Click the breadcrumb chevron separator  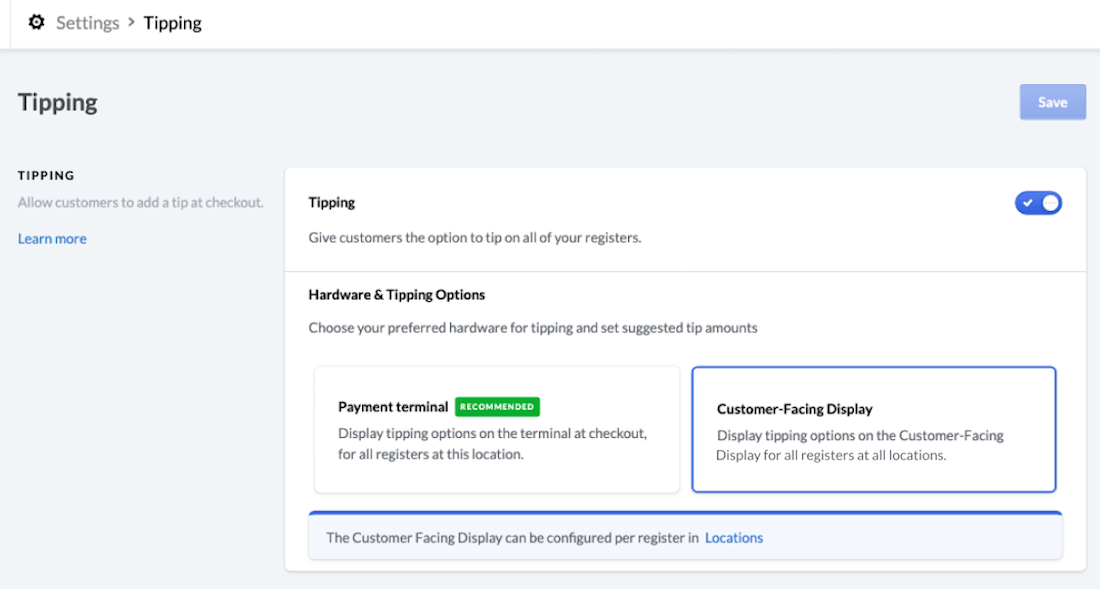pyautogui.click(x=131, y=22)
